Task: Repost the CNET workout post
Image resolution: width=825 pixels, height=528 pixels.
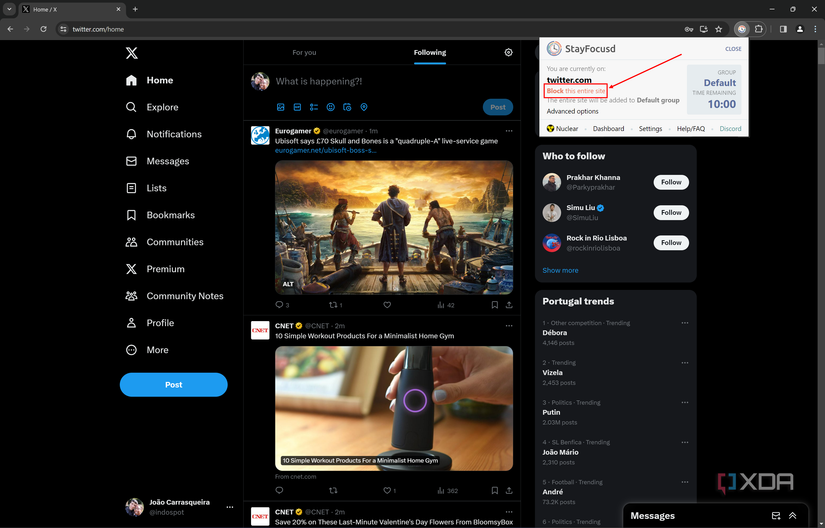Action: tap(333, 491)
